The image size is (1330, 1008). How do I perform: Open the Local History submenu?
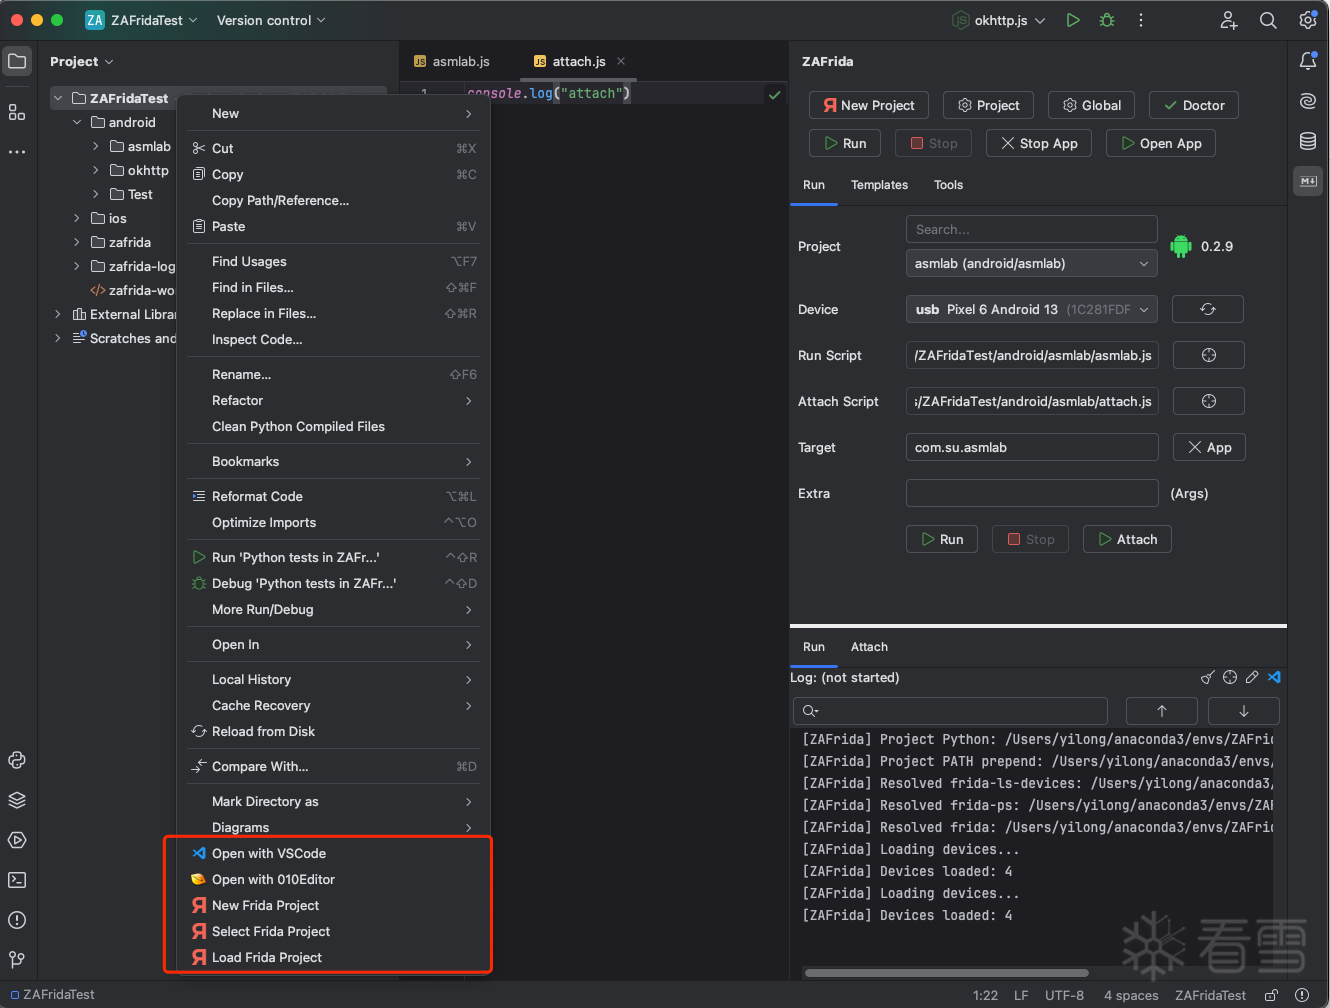click(333, 679)
